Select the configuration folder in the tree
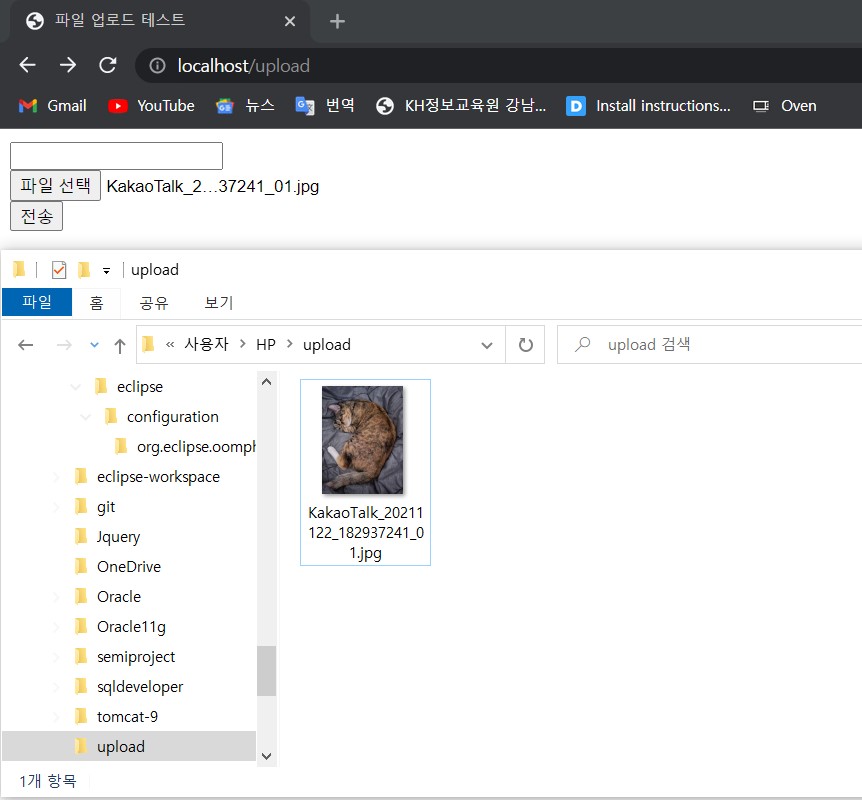Image resolution: width=862 pixels, height=800 pixels. 173,417
